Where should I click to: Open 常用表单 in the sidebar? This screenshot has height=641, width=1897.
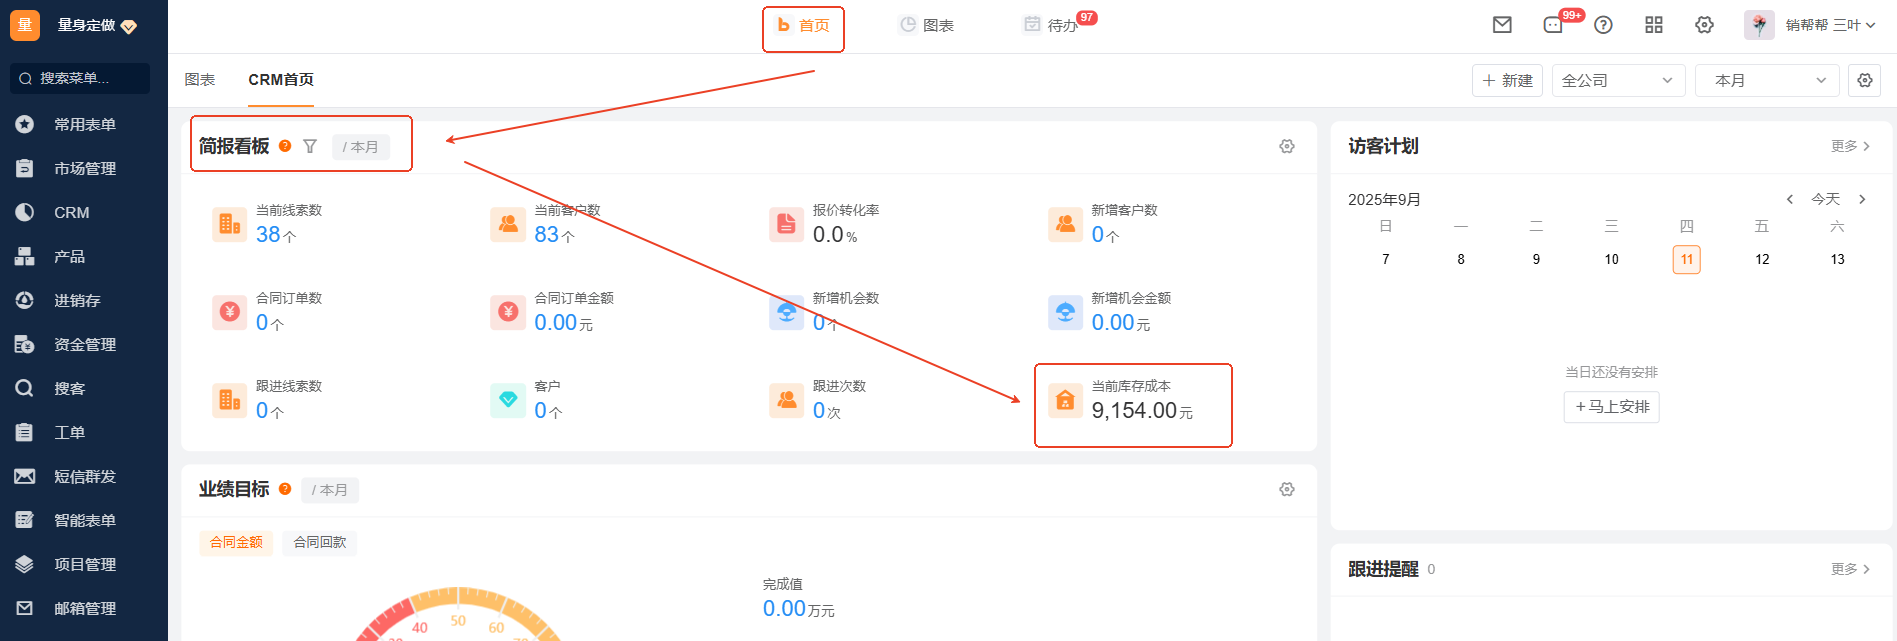pos(84,124)
